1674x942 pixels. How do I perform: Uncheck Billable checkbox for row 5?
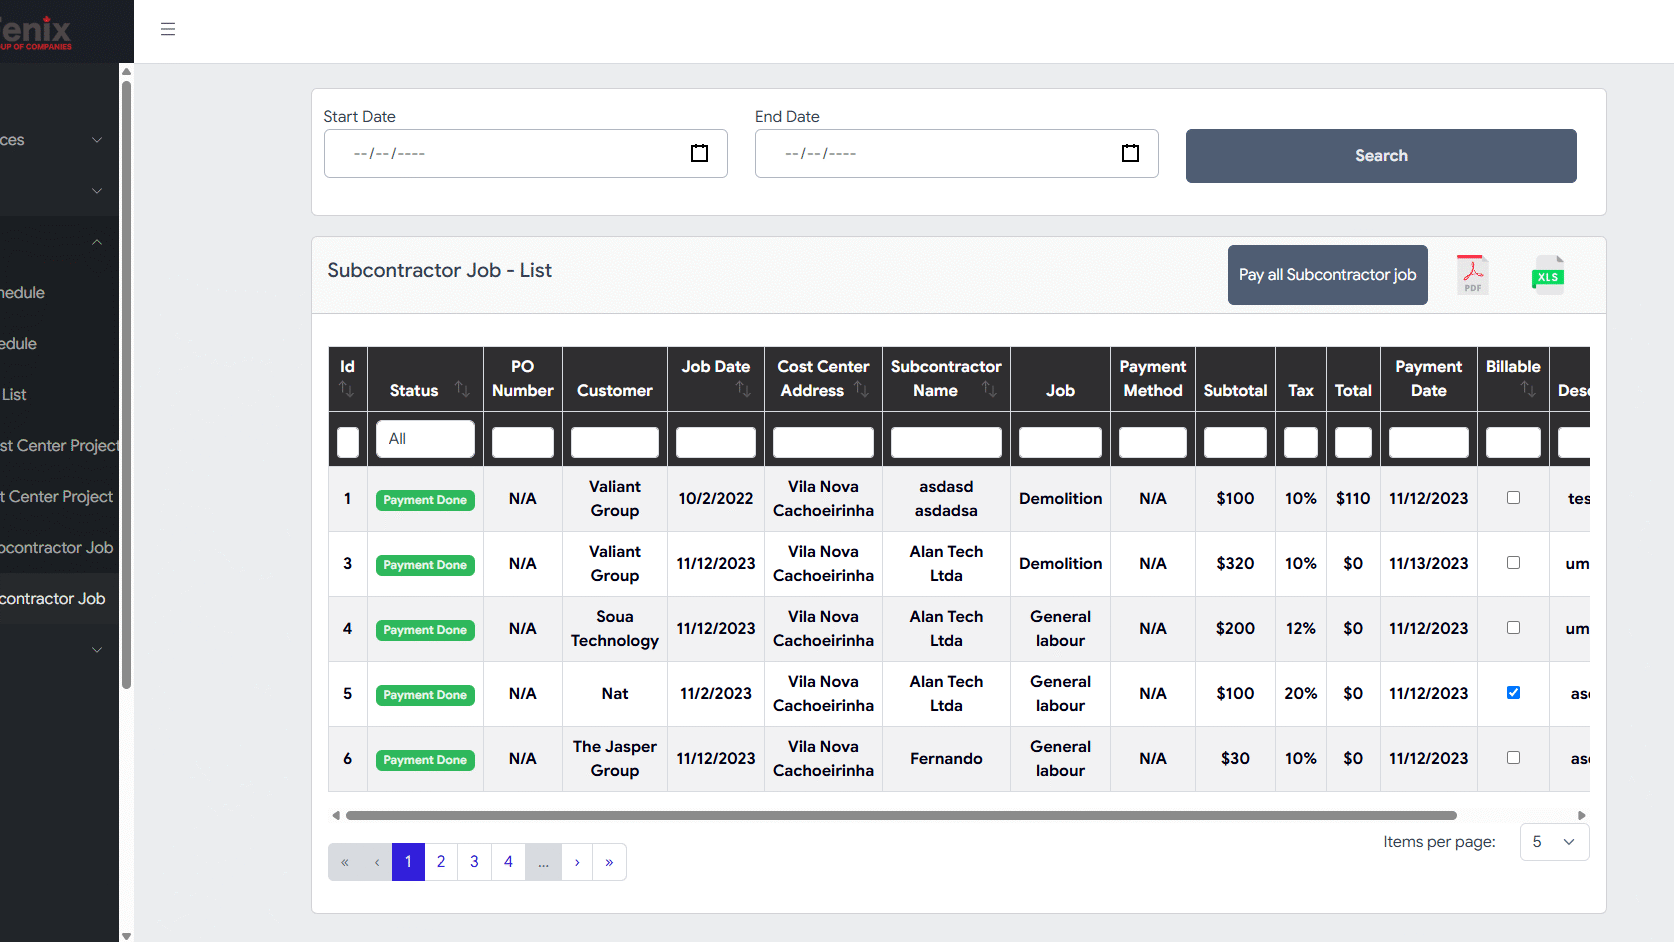1513,693
